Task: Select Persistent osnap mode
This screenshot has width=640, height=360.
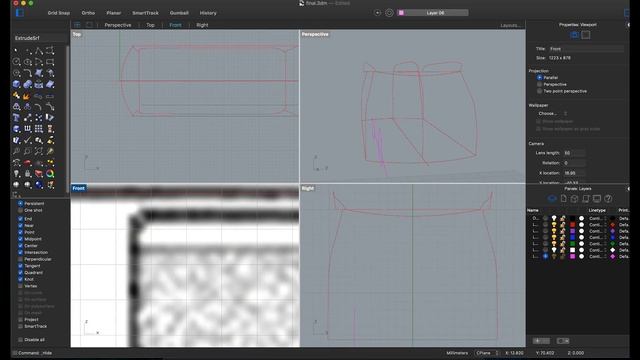Action: point(20,203)
